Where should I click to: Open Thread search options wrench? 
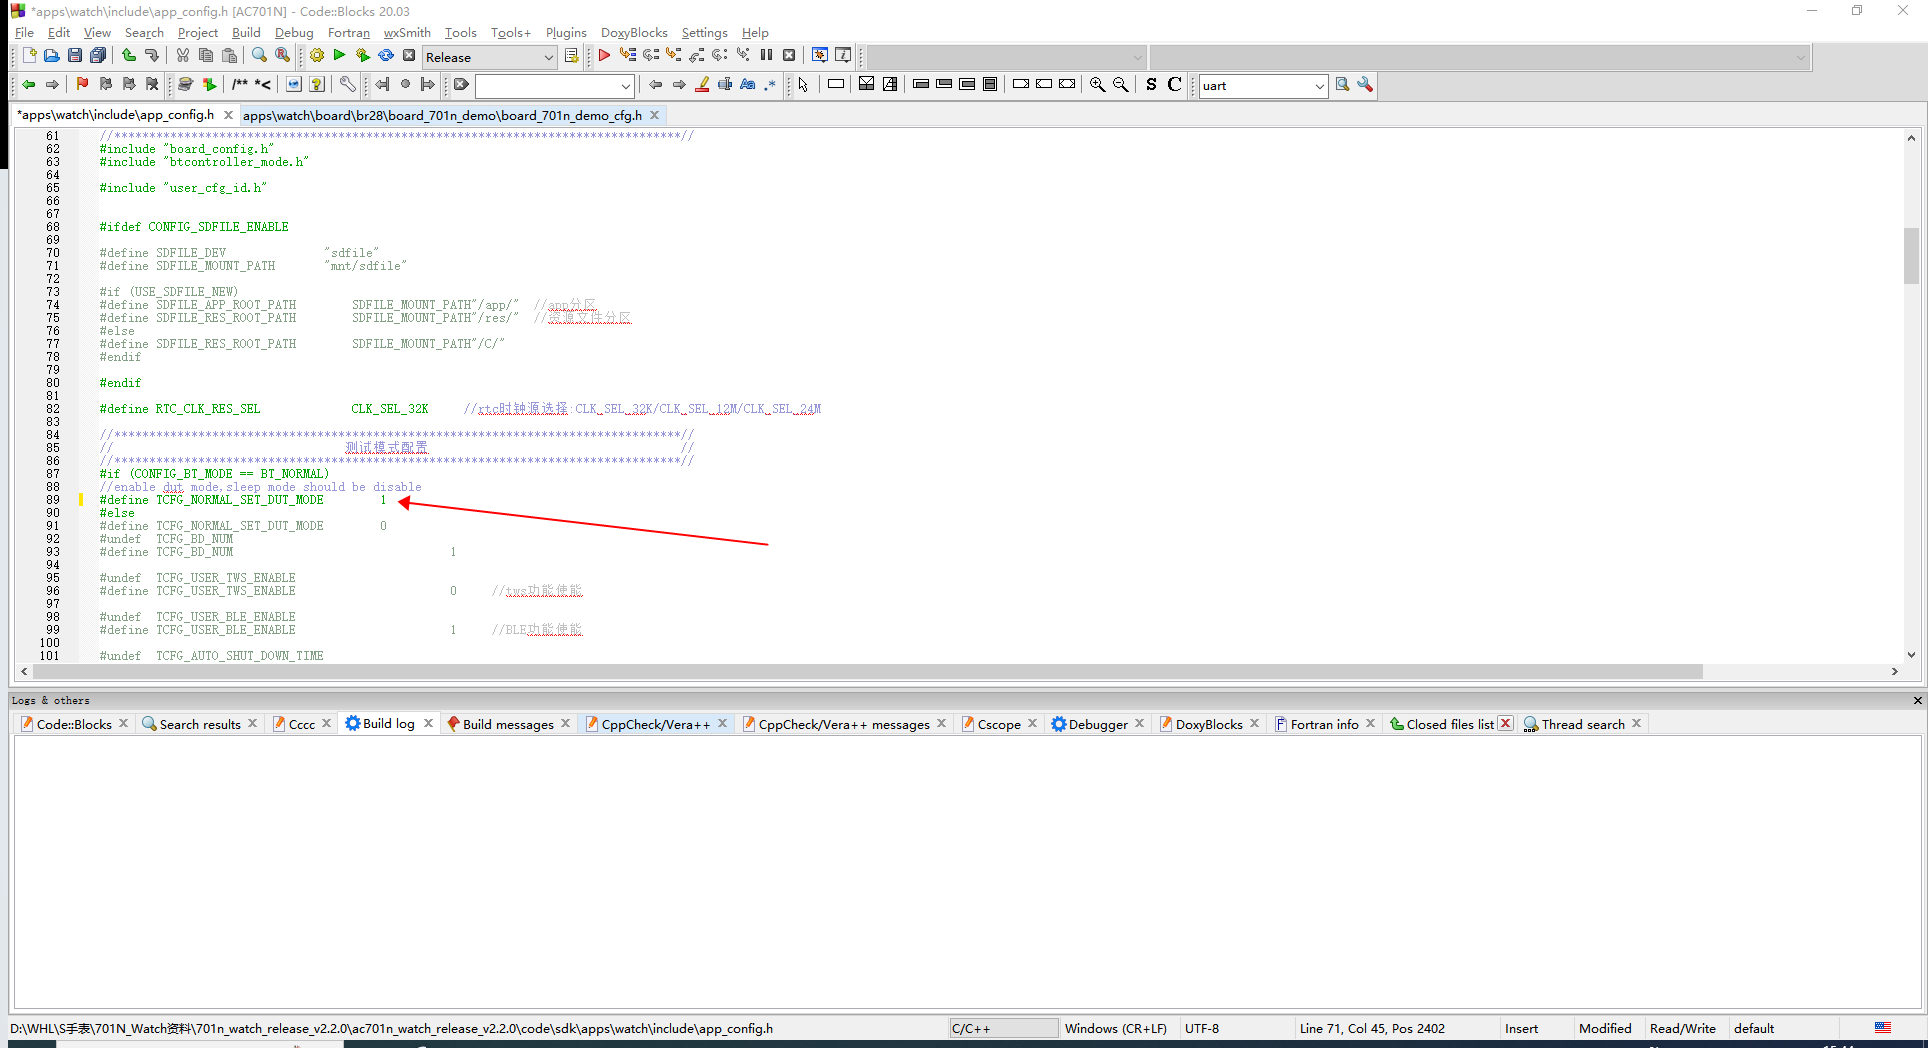[1365, 85]
